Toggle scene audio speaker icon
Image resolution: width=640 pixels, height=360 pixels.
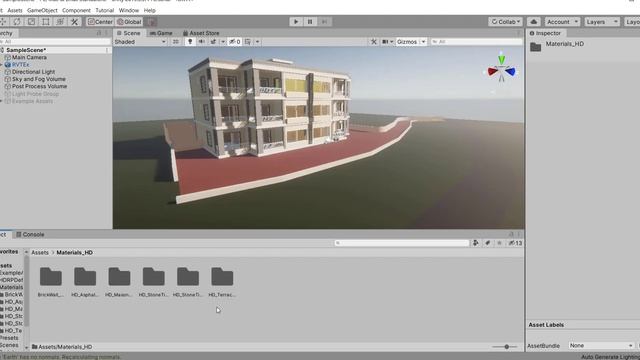pos(201,42)
